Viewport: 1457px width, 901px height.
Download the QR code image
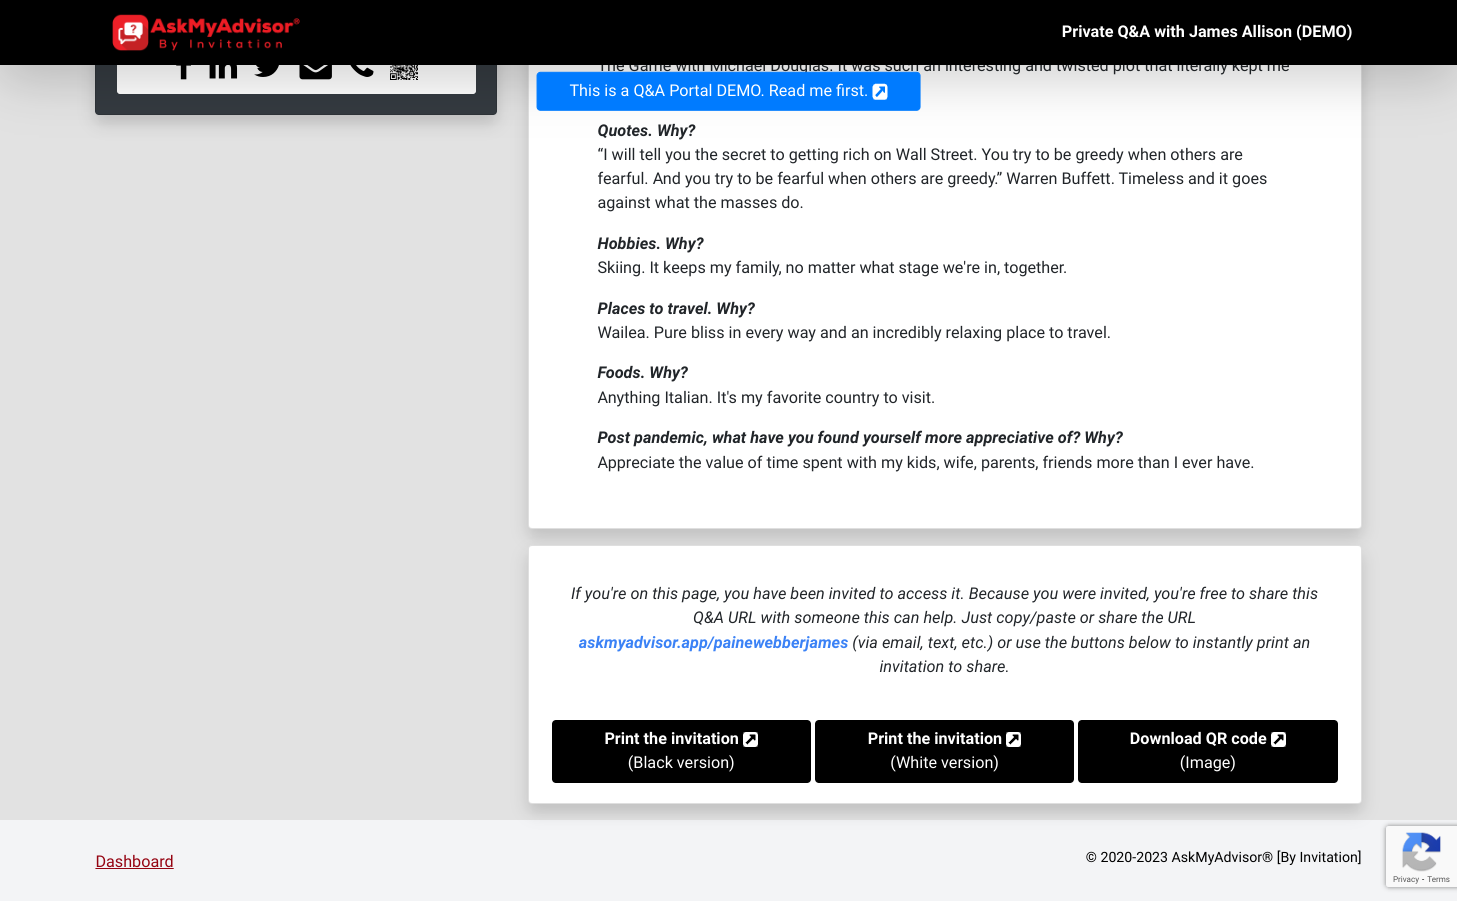(x=1208, y=751)
